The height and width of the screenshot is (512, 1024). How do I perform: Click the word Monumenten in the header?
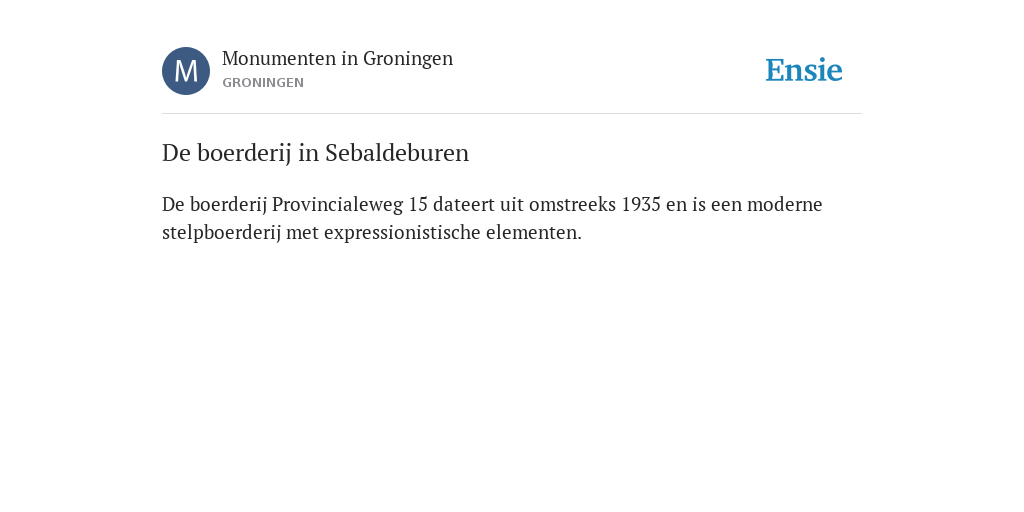tap(279, 59)
